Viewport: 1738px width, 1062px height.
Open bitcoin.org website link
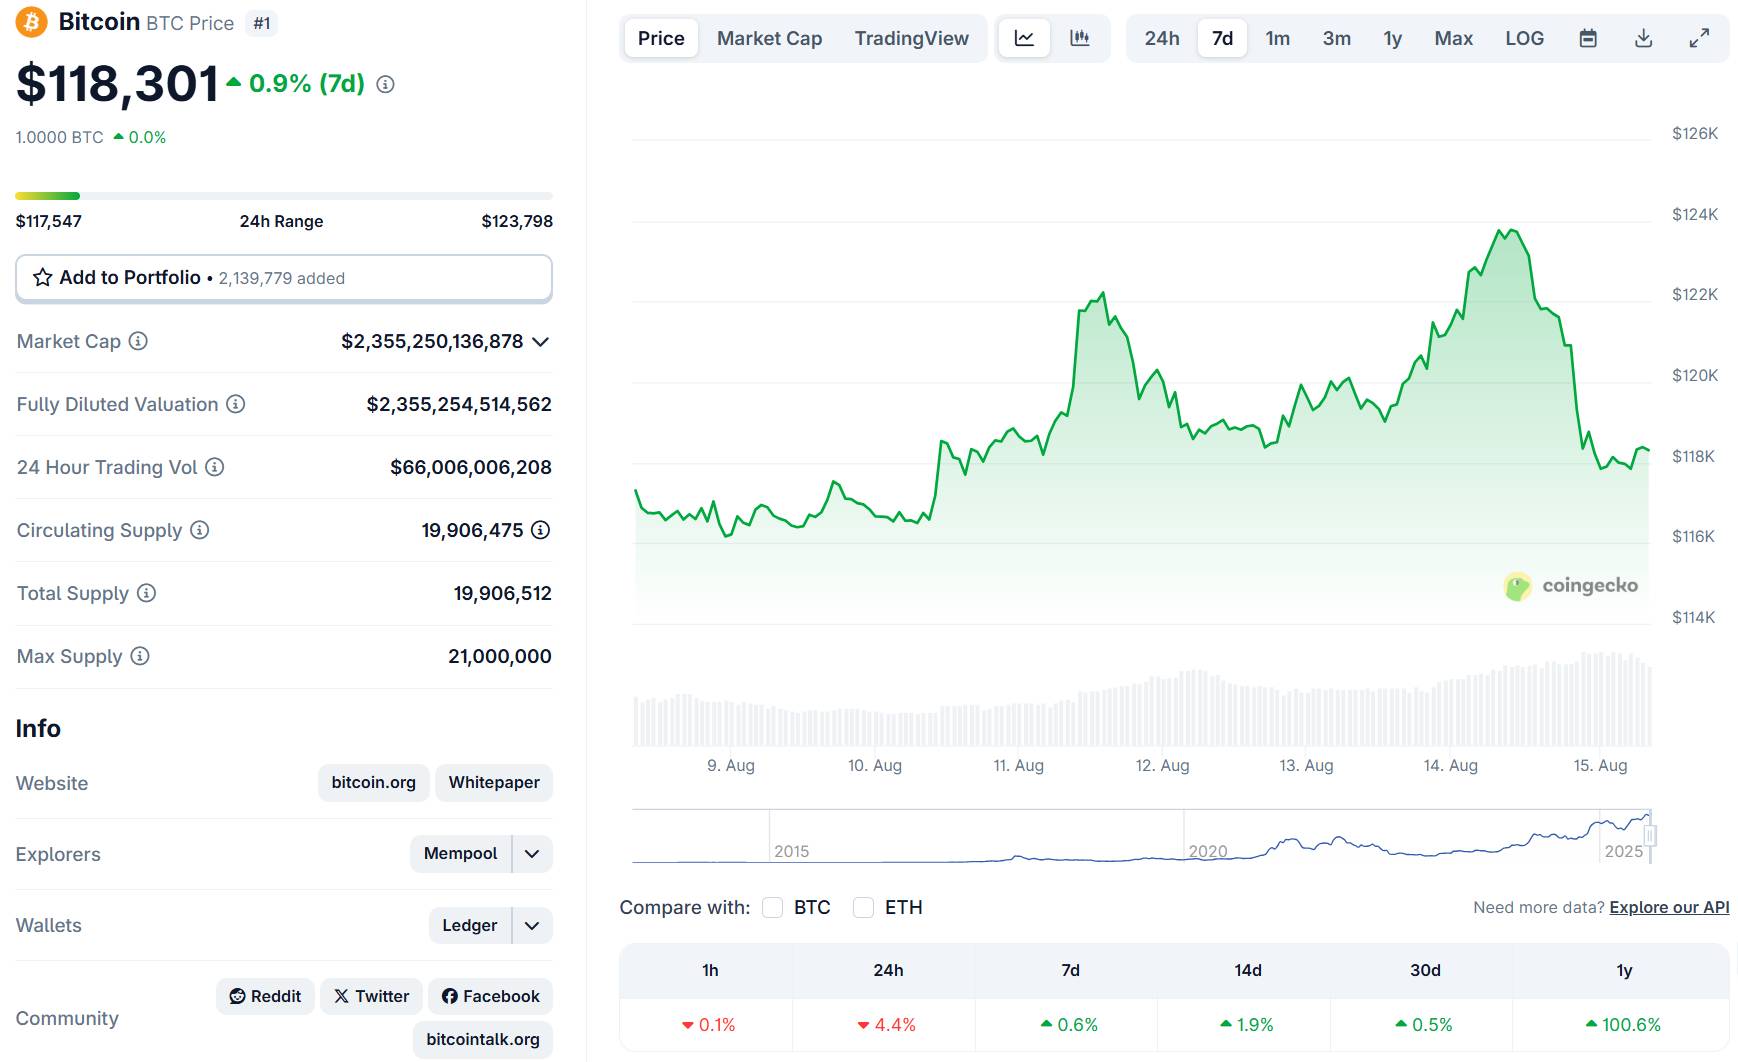click(x=373, y=782)
